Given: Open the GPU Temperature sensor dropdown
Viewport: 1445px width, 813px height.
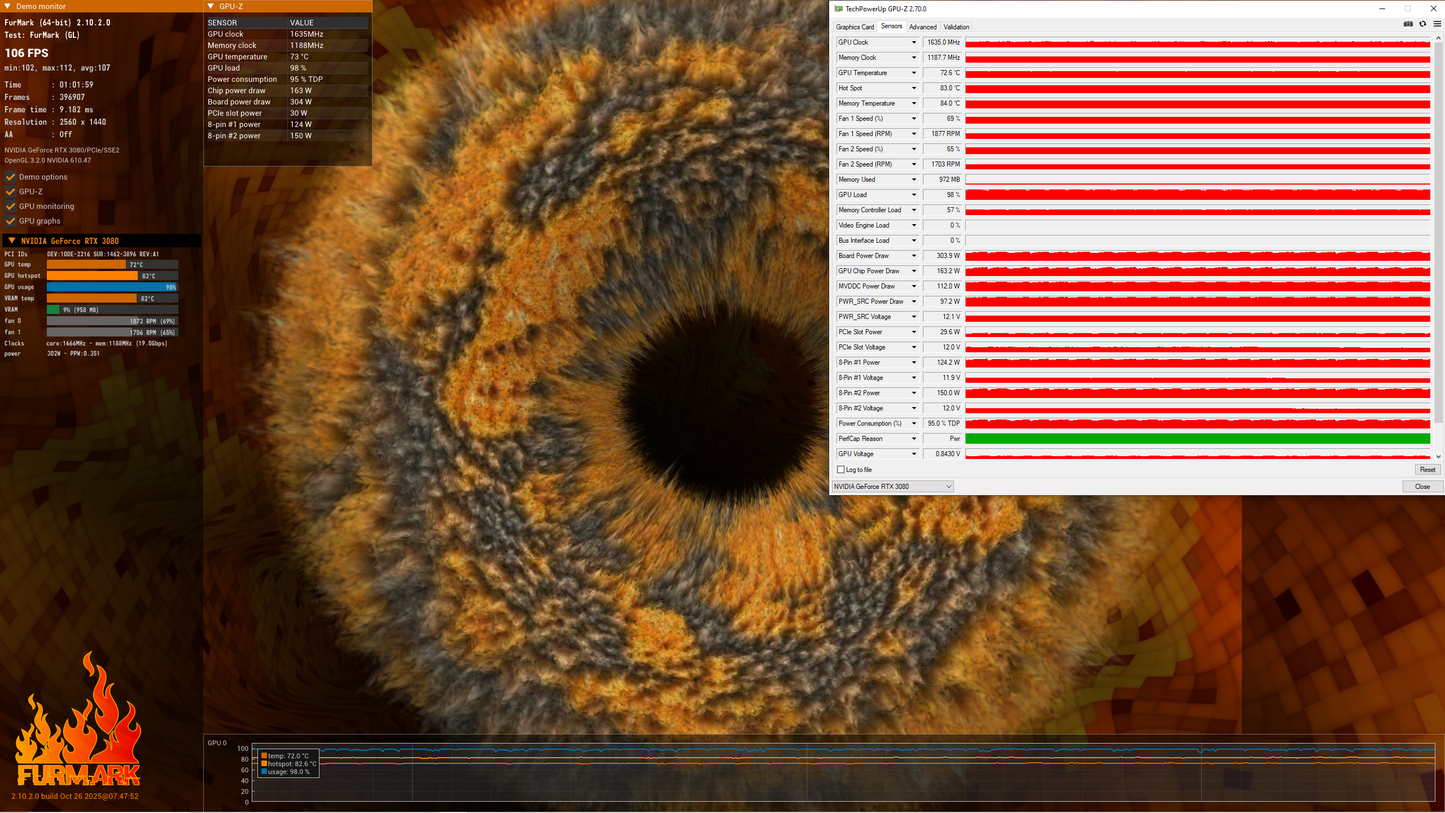Looking at the screenshot, I should point(913,73).
